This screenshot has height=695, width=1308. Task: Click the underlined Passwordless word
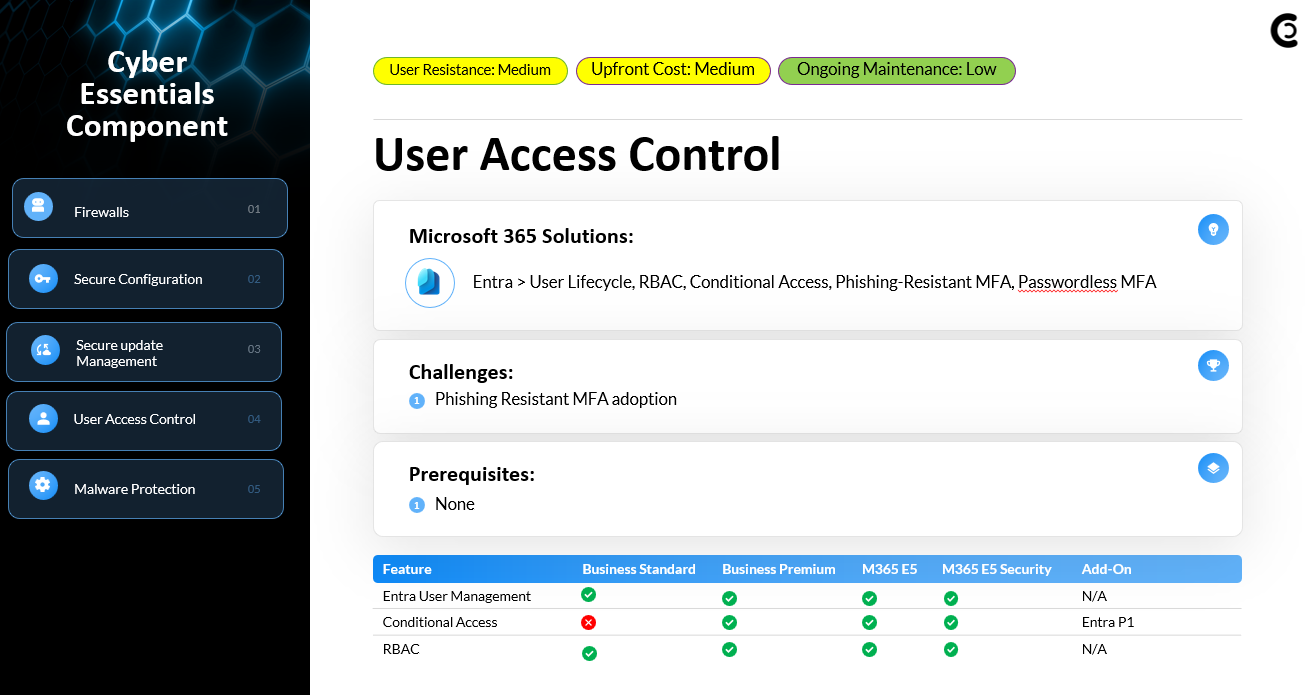pyautogui.click(x=1066, y=282)
